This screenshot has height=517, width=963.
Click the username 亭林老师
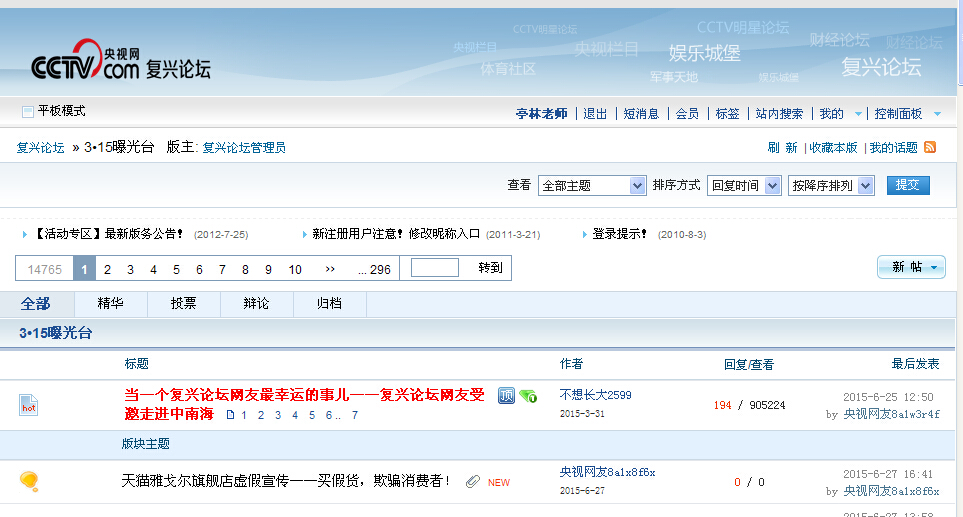[x=542, y=114]
